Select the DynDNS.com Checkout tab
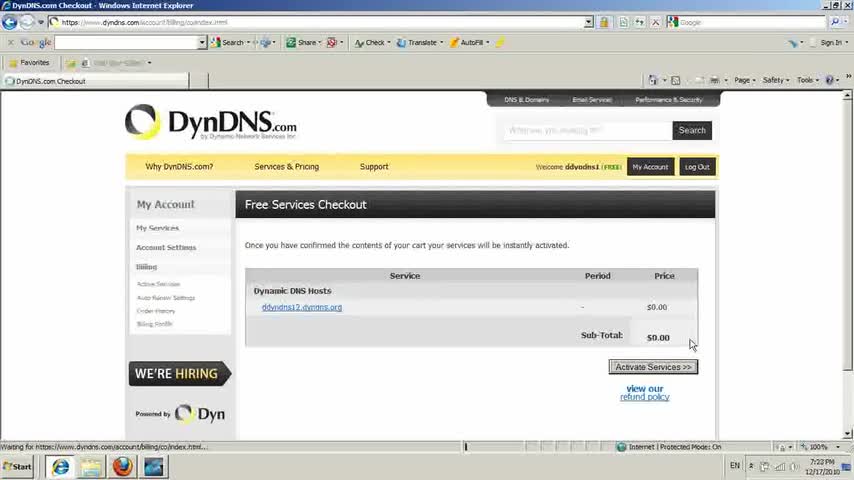 click(x=95, y=81)
